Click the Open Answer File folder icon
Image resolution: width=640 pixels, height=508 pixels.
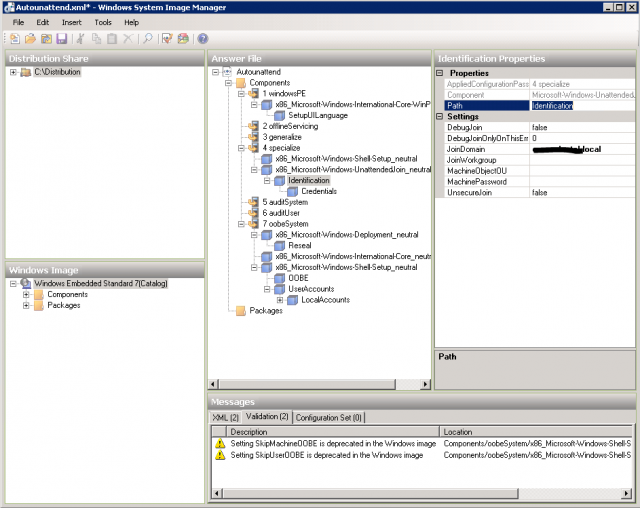click(30, 38)
